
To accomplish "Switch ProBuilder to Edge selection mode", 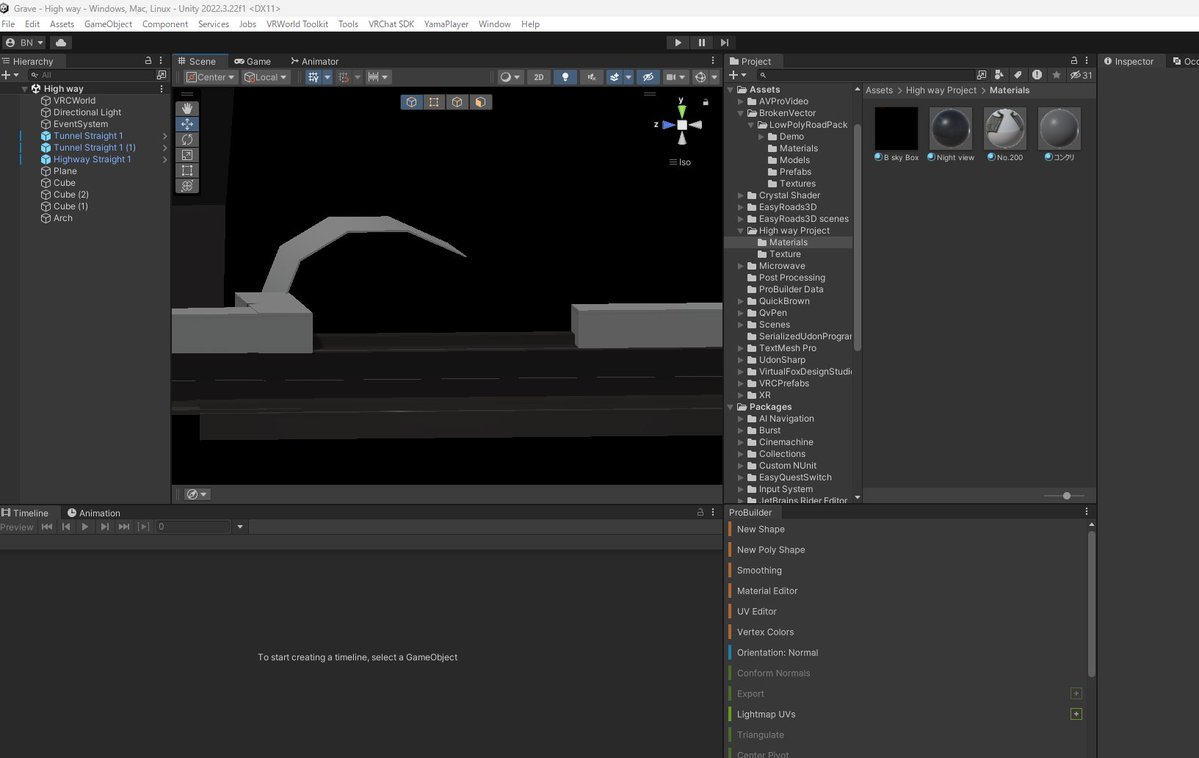I will (457, 102).
